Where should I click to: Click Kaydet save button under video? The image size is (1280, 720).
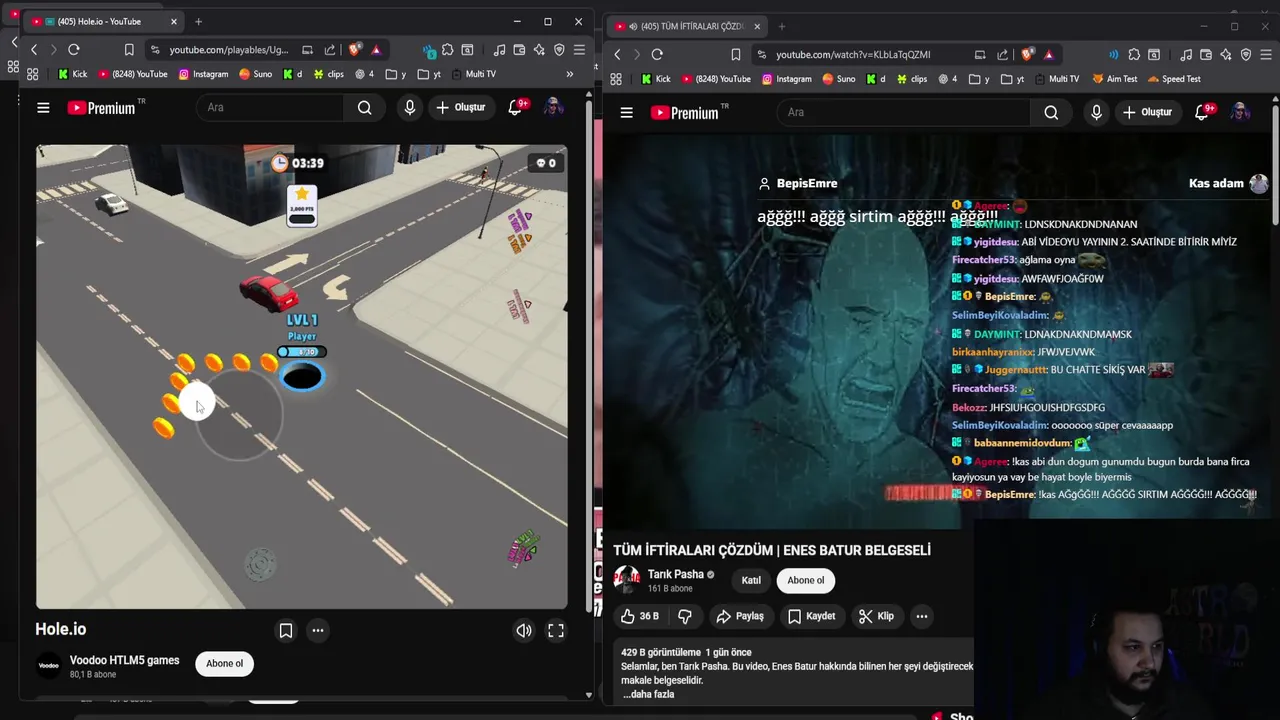coord(811,616)
